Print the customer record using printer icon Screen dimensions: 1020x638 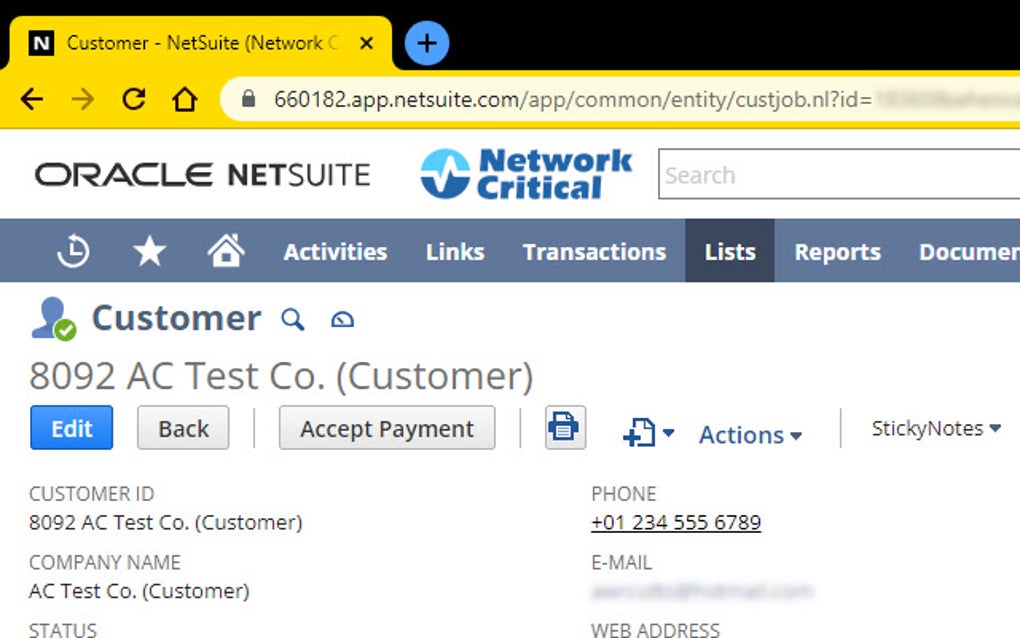pos(564,428)
